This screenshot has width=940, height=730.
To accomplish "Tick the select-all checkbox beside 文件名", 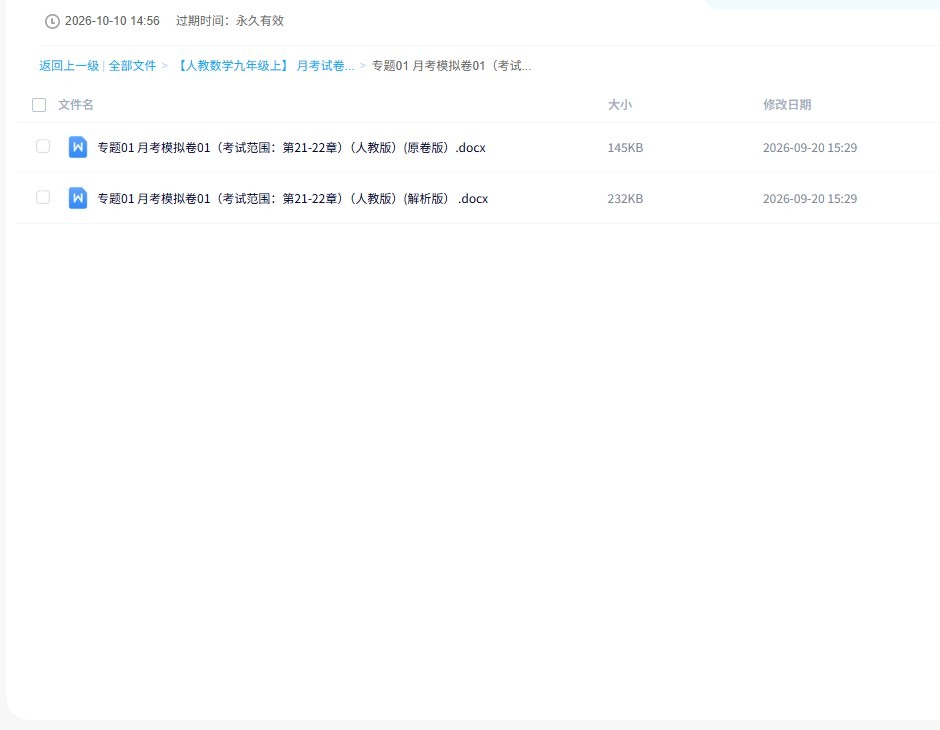I will pyautogui.click(x=39, y=105).
